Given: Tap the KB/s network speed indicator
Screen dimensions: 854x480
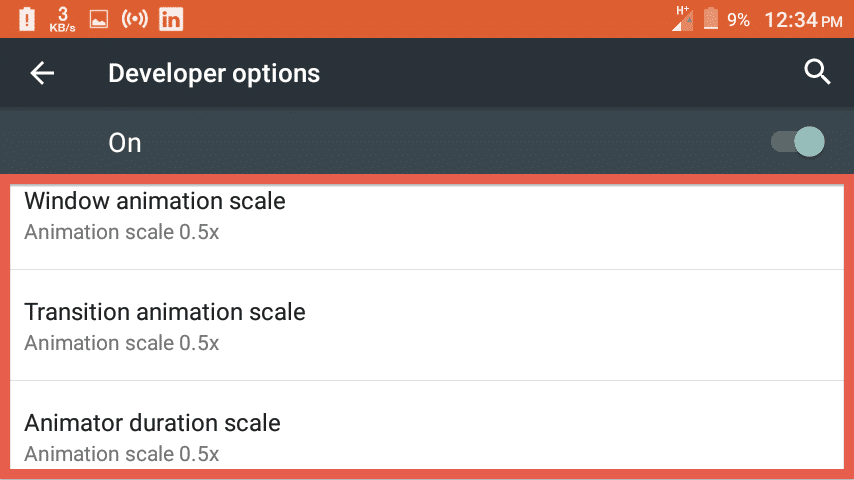Looking at the screenshot, I should click(63, 20).
